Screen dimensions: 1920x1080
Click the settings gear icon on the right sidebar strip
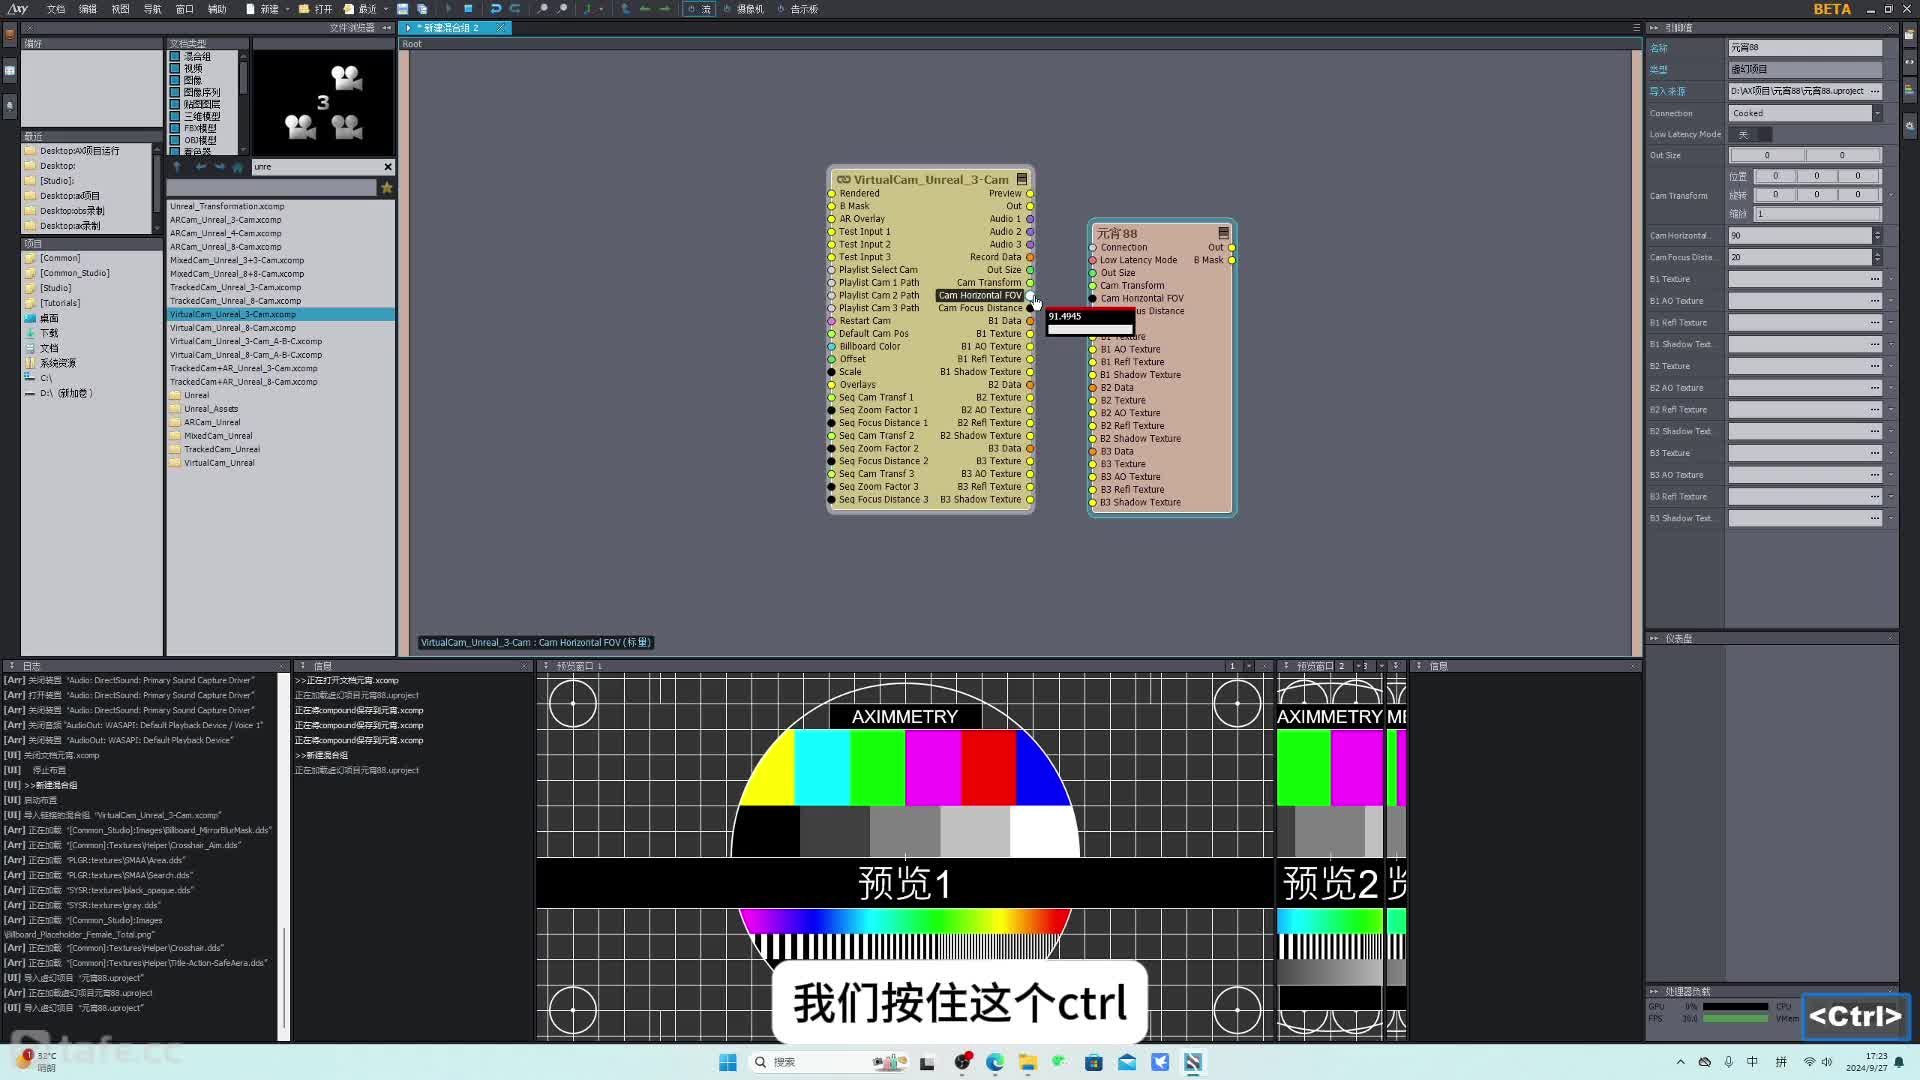(1909, 126)
